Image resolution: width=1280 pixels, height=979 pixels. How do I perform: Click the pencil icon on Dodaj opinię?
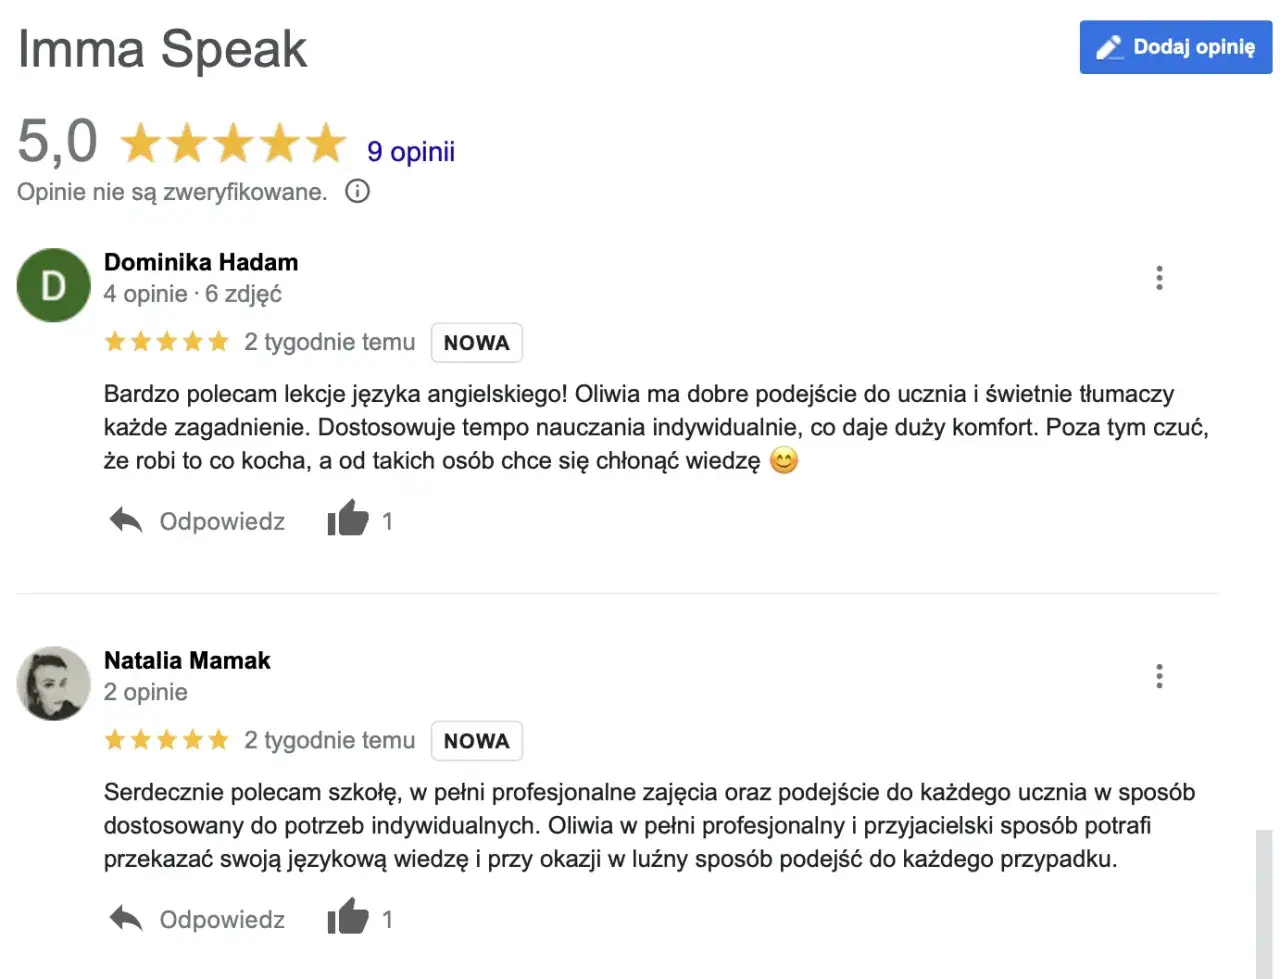tap(1109, 48)
